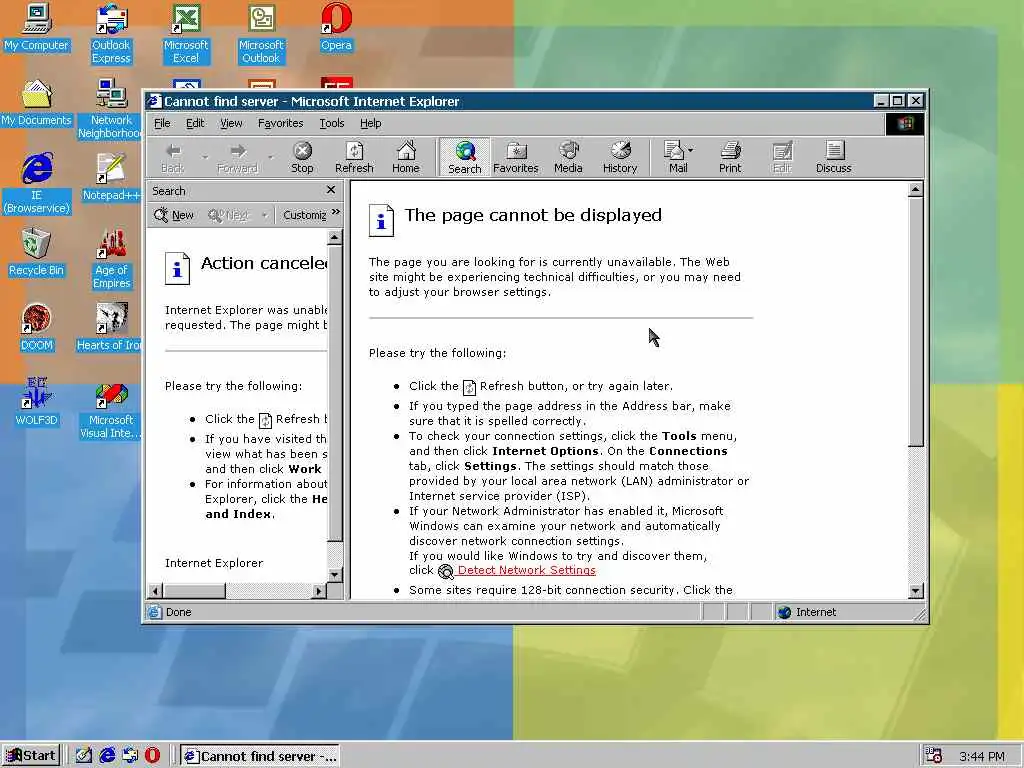
Task: Open the Mail dropdown arrow
Action: tap(691, 150)
